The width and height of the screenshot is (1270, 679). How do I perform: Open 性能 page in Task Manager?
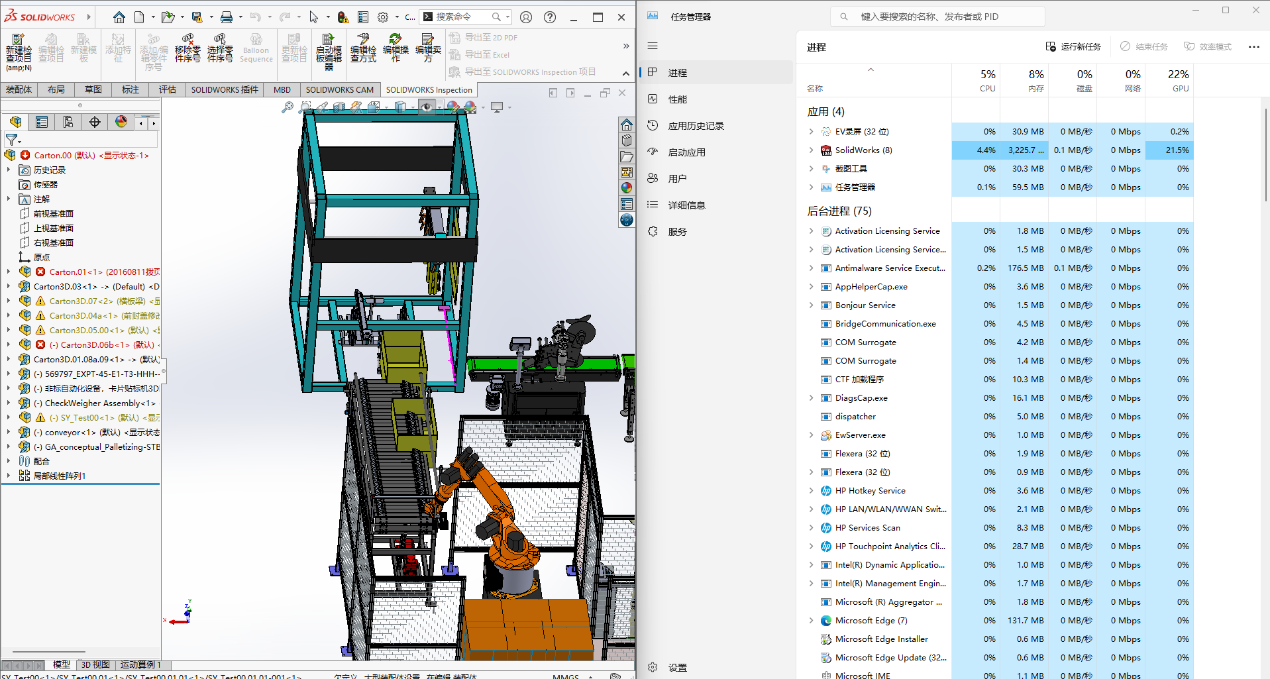pyautogui.click(x=678, y=99)
